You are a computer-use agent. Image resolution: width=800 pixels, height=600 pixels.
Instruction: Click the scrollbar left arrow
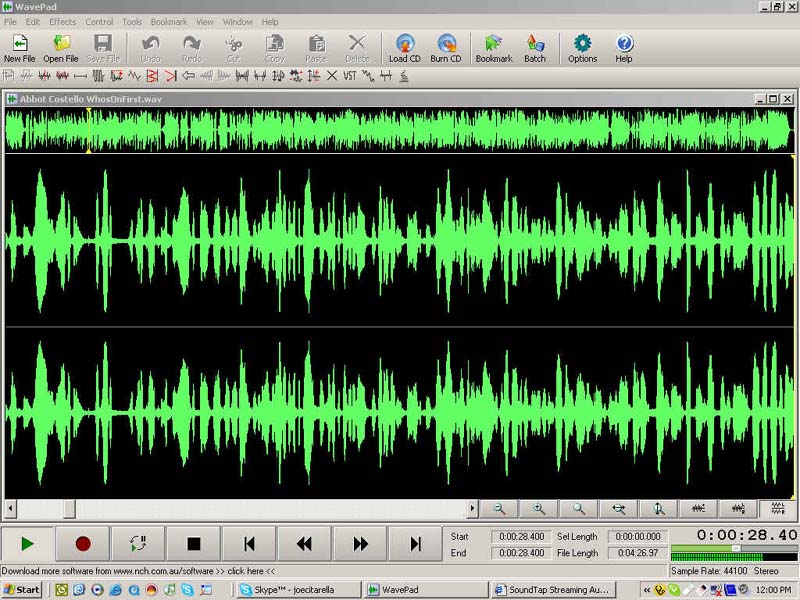point(10,509)
